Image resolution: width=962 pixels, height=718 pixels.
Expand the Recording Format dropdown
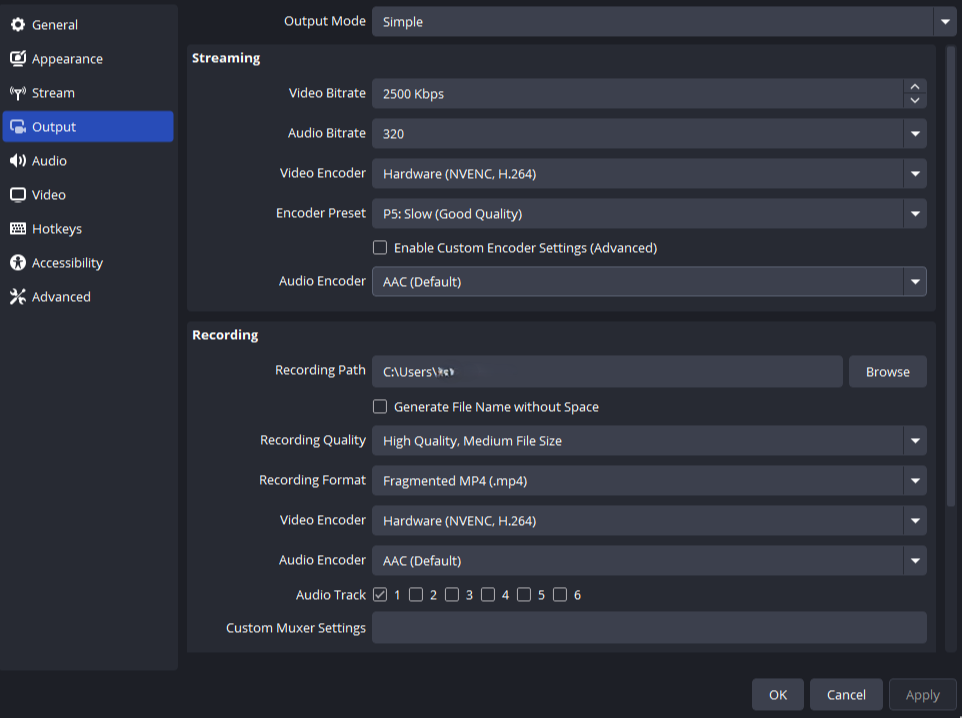click(914, 481)
